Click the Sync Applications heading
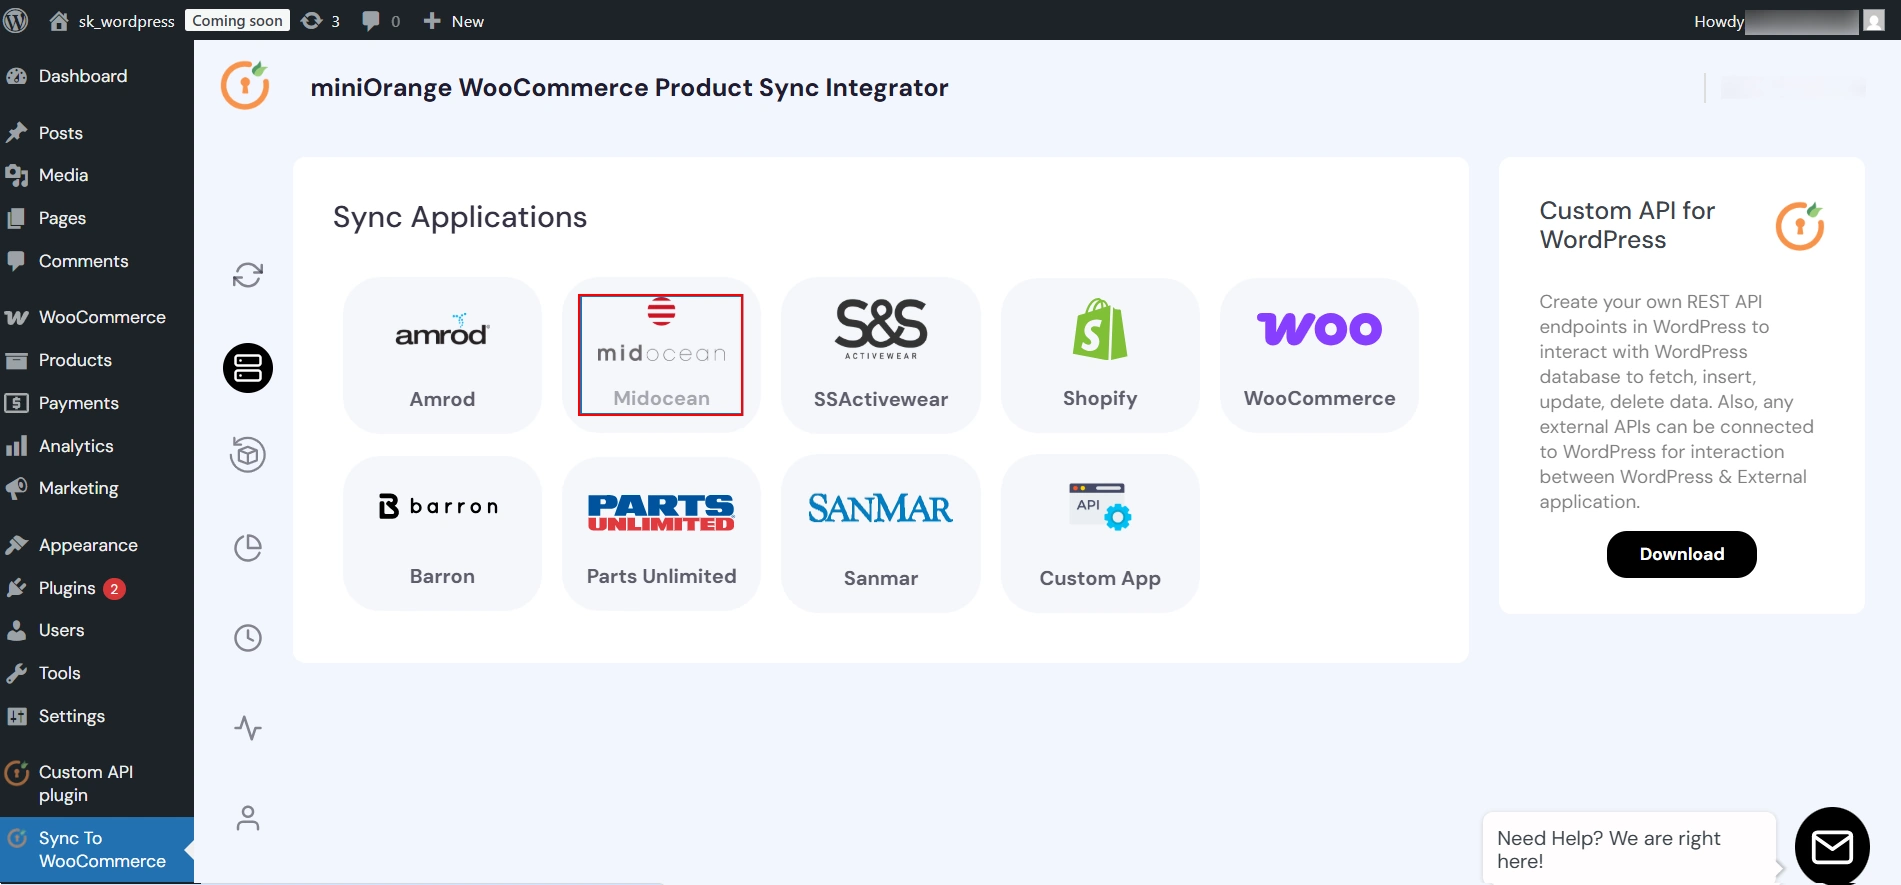Viewport: 1901px width, 885px height. pyautogui.click(x=460, y=217)
